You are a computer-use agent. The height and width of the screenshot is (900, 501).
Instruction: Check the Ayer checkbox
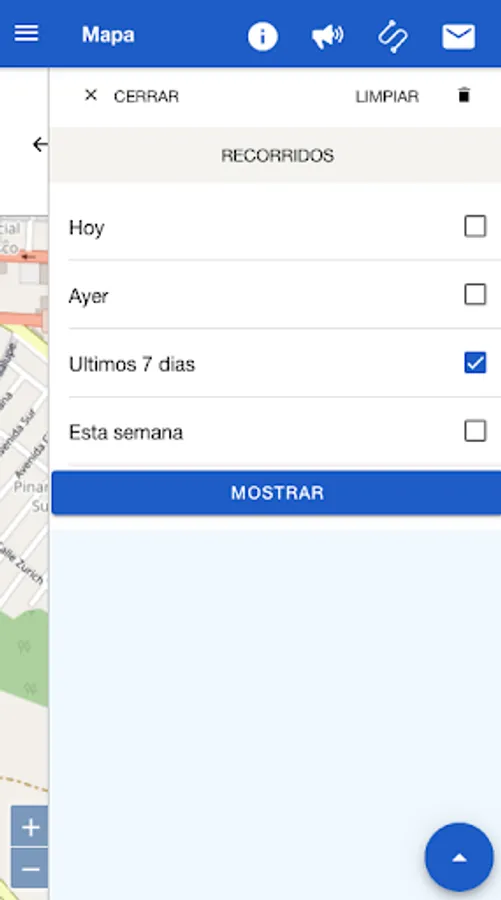[x=475, y=294]
